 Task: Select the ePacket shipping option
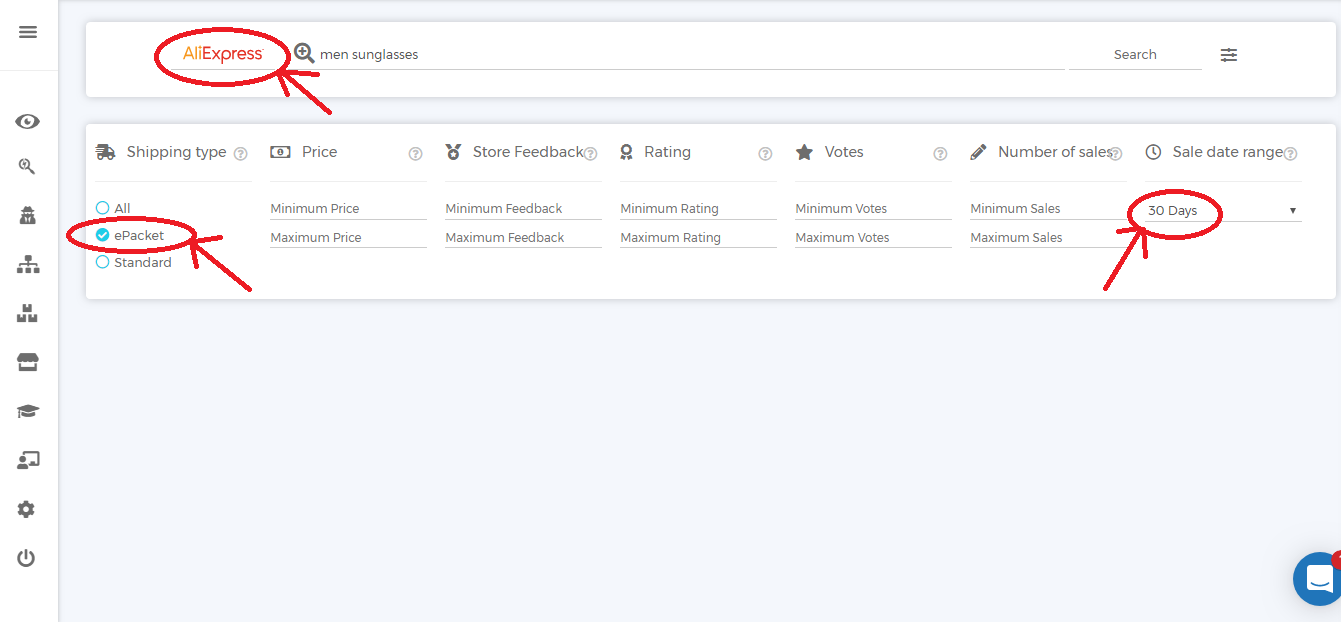click(x=103, y=235)
